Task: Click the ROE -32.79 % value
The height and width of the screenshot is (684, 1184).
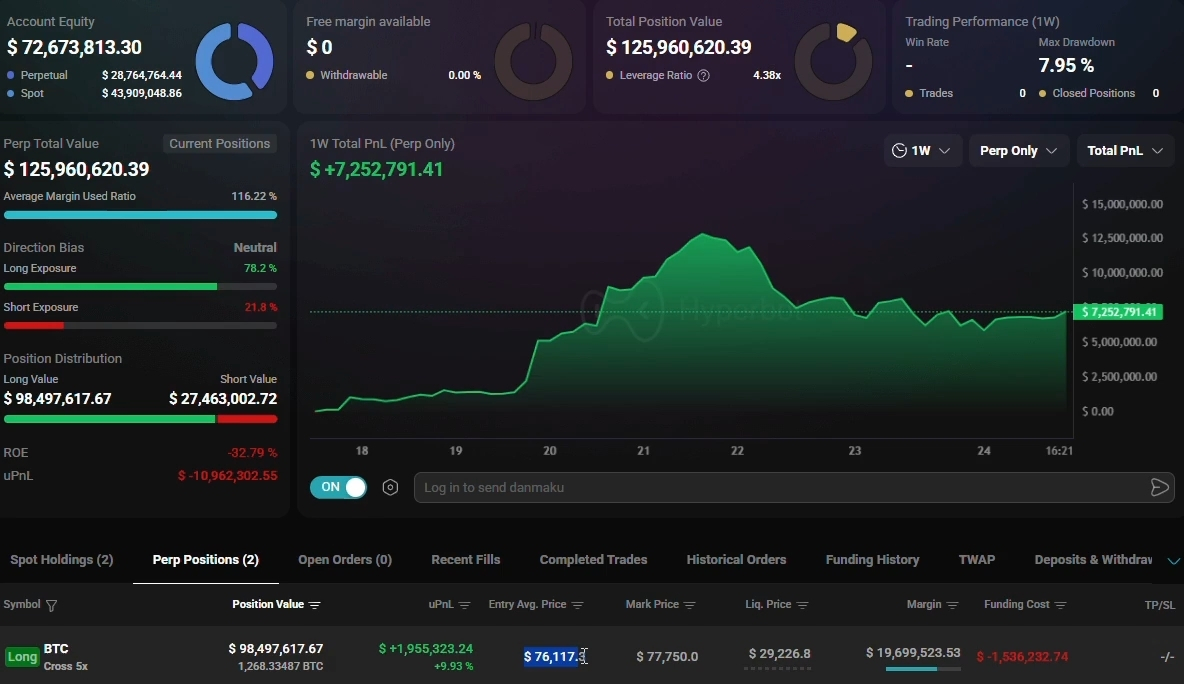Action: click(252, 453)
